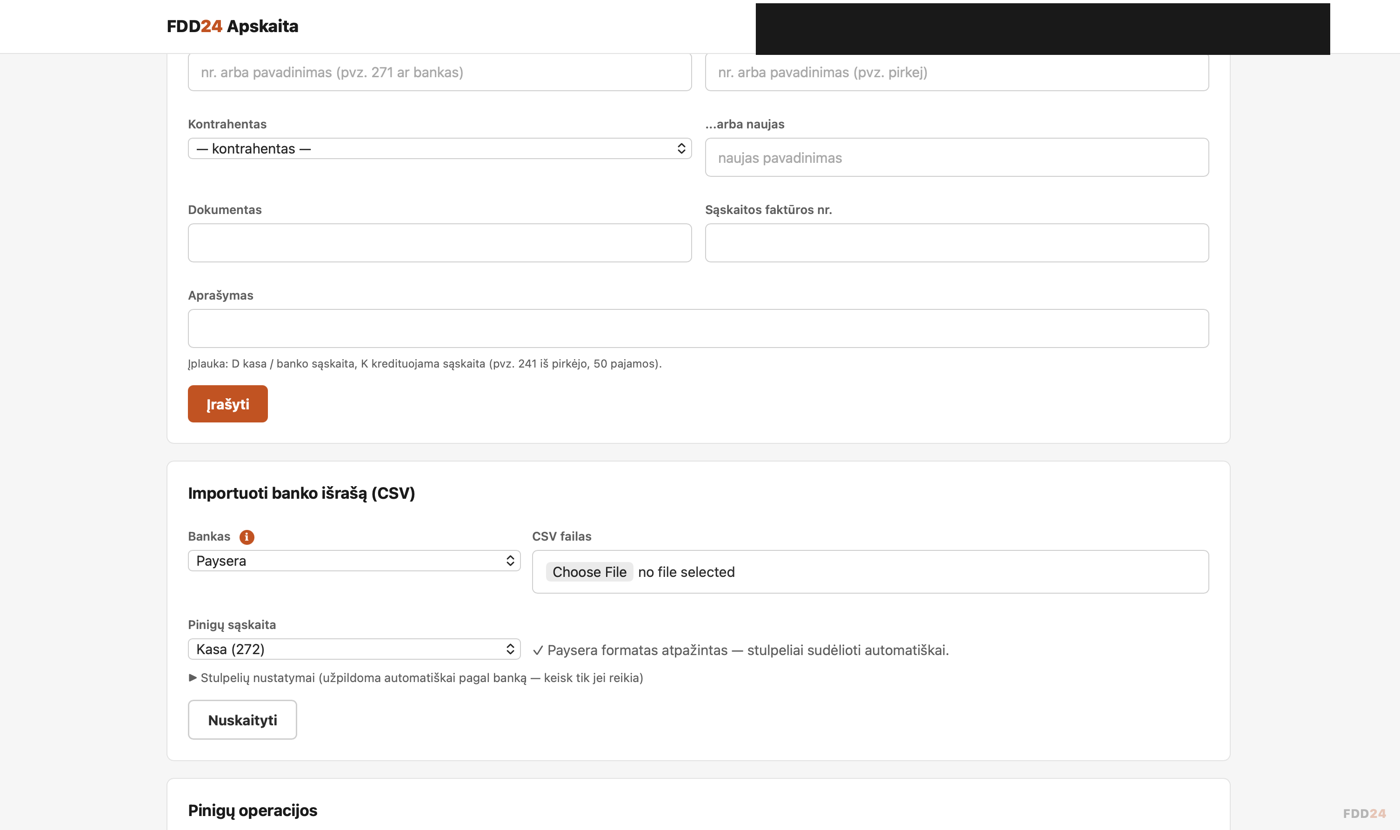This screenshot has height=830, width=1400.
Task: Click the Pinigų operacijos heading
Action: pos(253,810)
